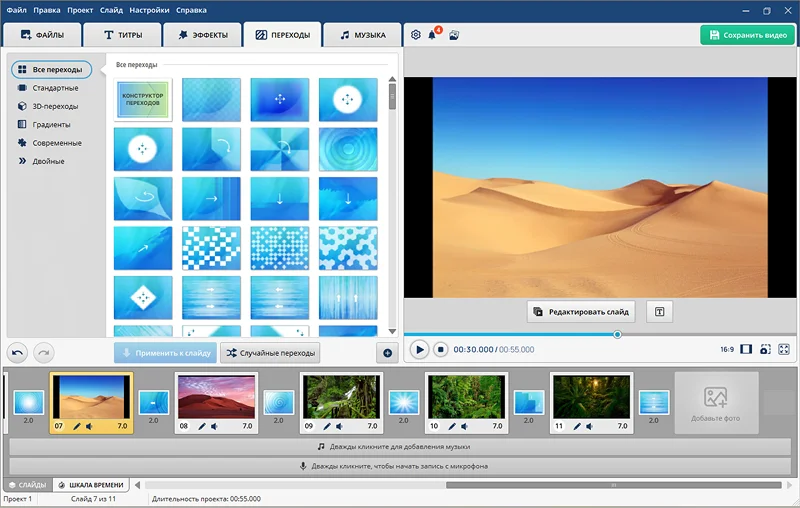800x508 pixels.
Task: Click the transitions list scroll up arrow
Action: tap(392, 79)
